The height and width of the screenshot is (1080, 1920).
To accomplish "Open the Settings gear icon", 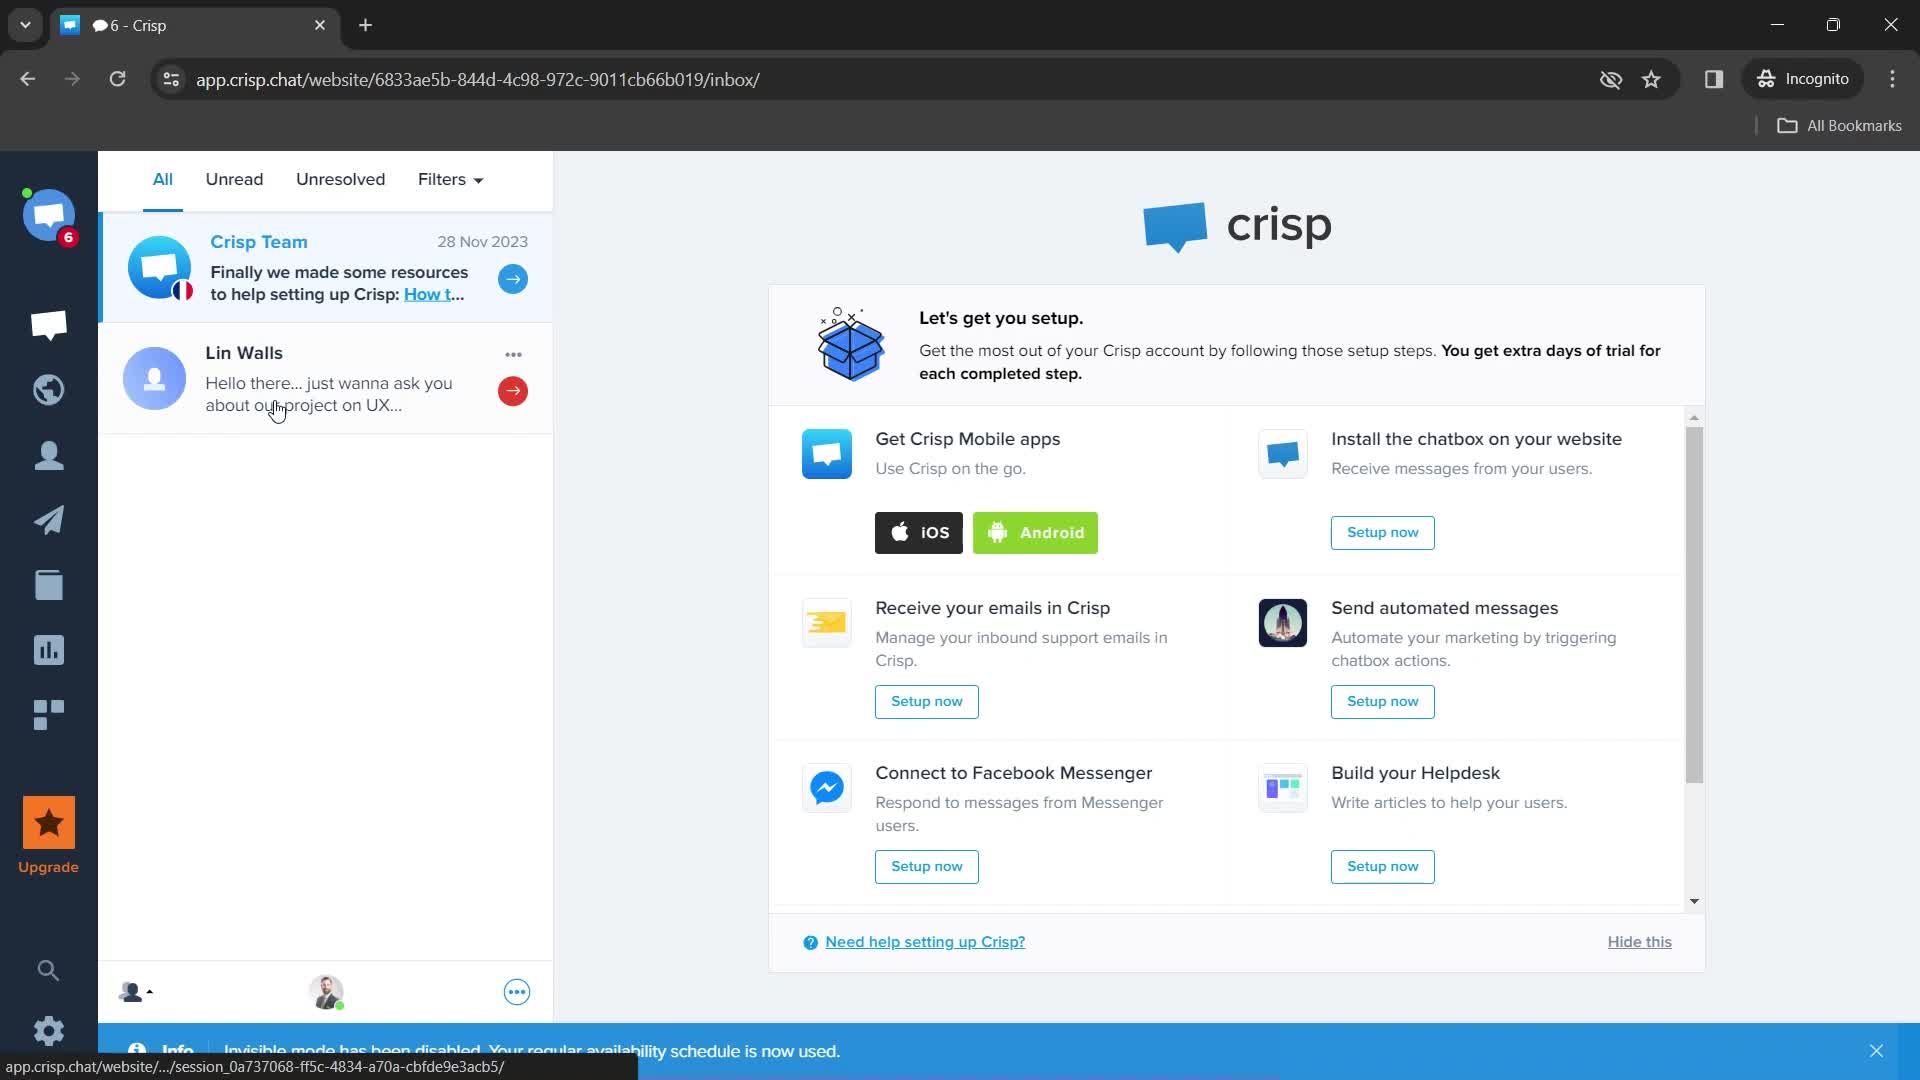I will coord(49,1031).
